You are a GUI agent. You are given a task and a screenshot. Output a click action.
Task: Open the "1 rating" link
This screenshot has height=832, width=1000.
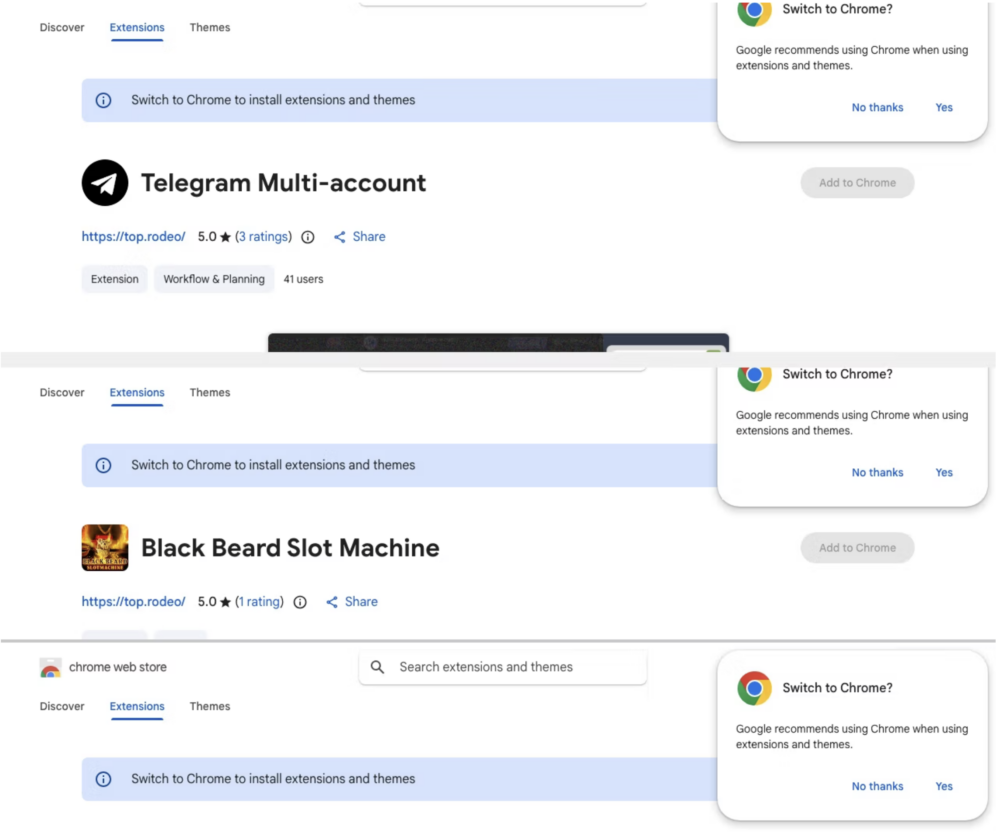[259, 602]
